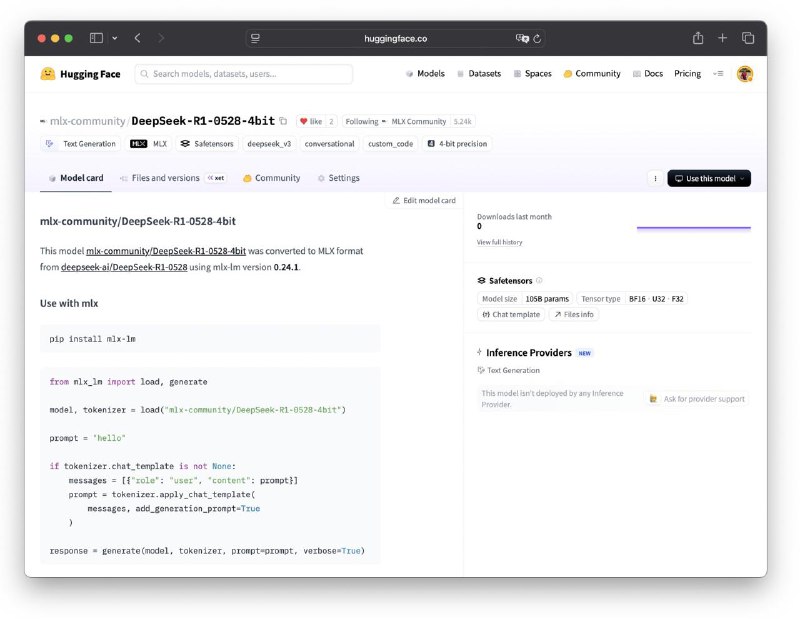The height and width of the screenshot is (619, 800).
Task: Switch to the Community tab
Action: [x=271, y=178]
